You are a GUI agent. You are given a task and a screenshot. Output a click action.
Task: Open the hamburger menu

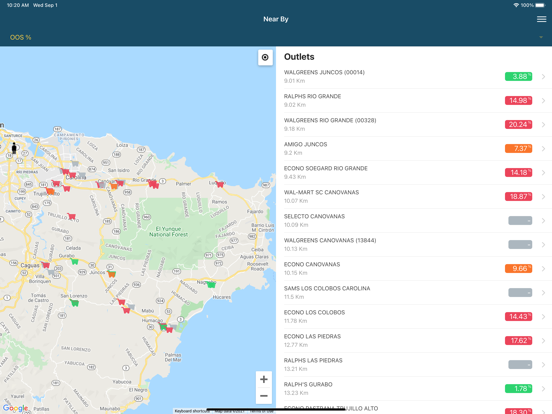[x=541, y=19]
